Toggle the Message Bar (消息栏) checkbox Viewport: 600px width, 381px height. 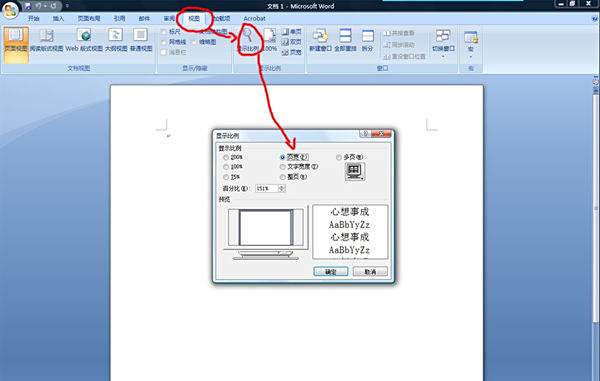pyautogui.click(x=164, y=52)
